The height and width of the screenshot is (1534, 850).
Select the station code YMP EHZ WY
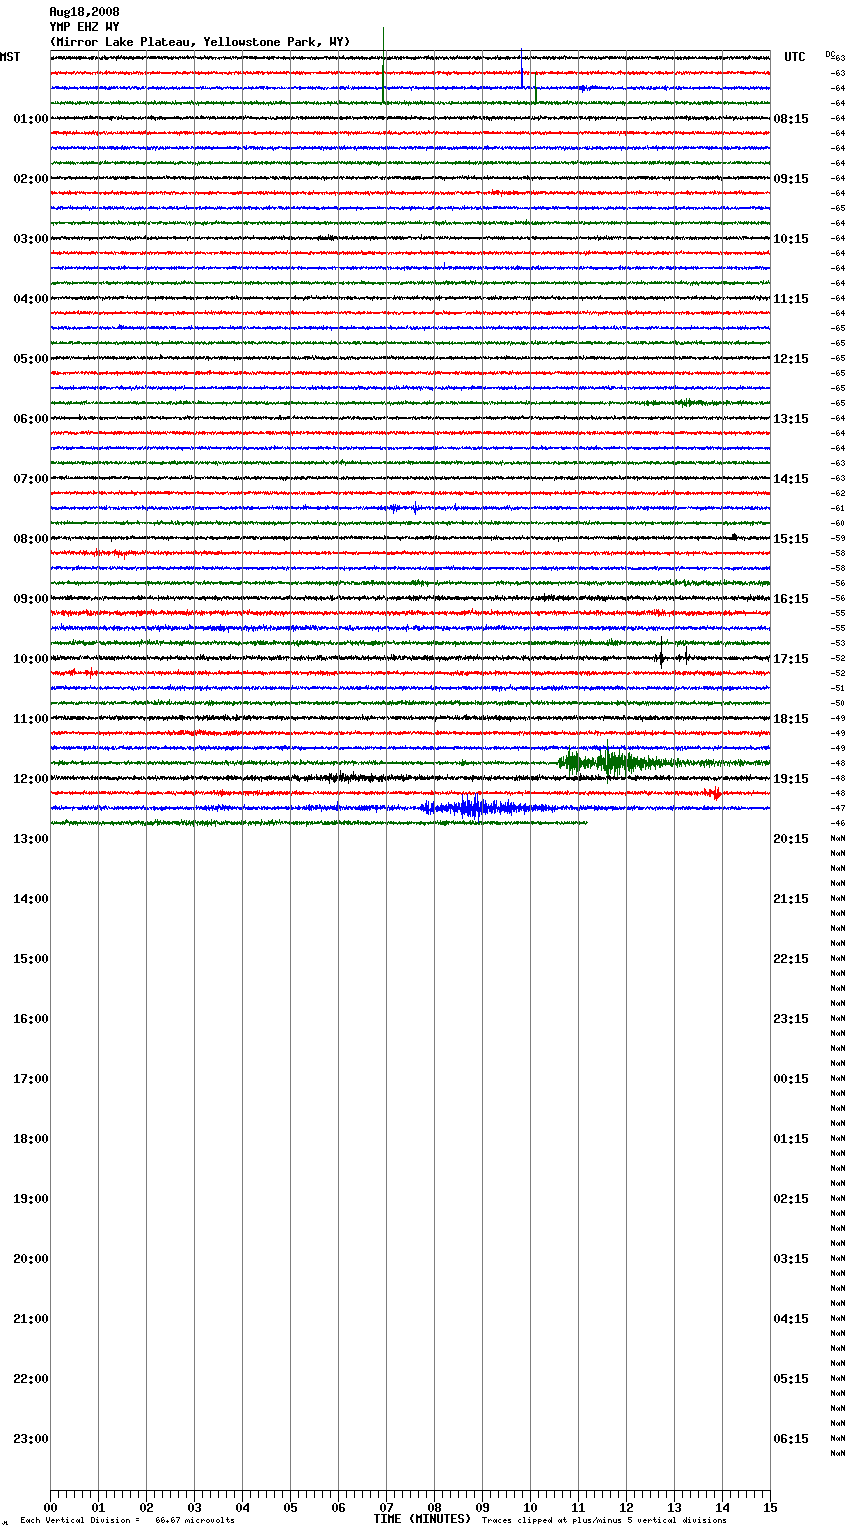pyautogui.click(x=84, y=27)
